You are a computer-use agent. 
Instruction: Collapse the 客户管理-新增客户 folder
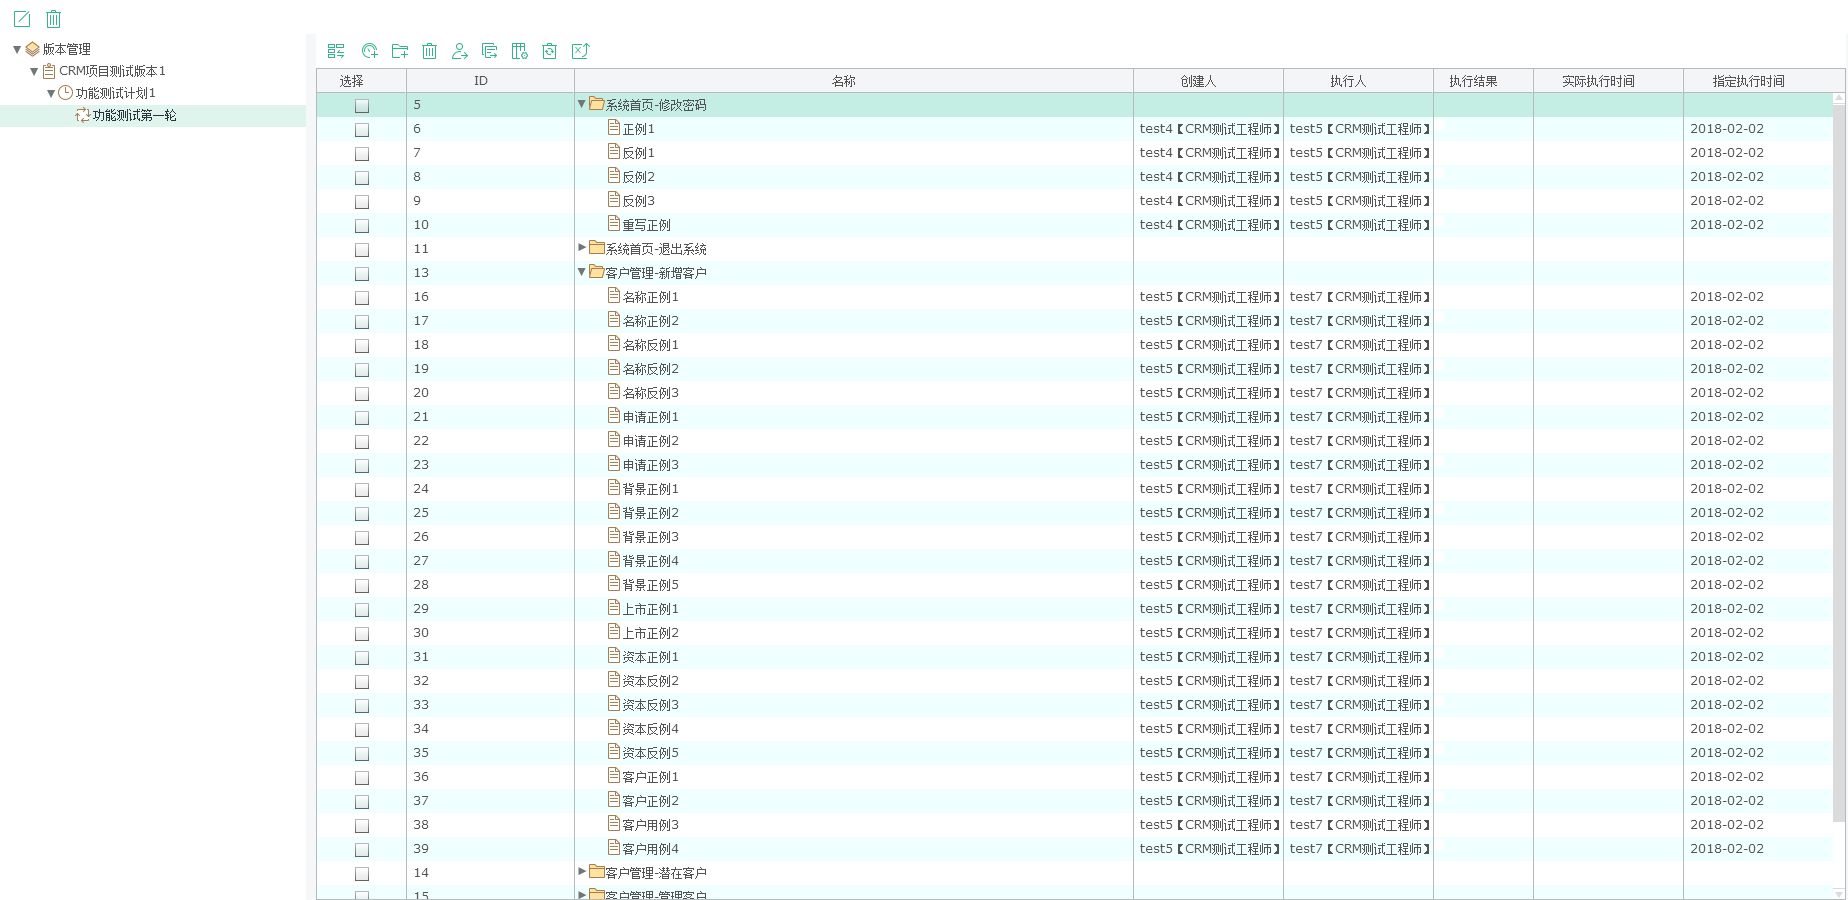582,272
